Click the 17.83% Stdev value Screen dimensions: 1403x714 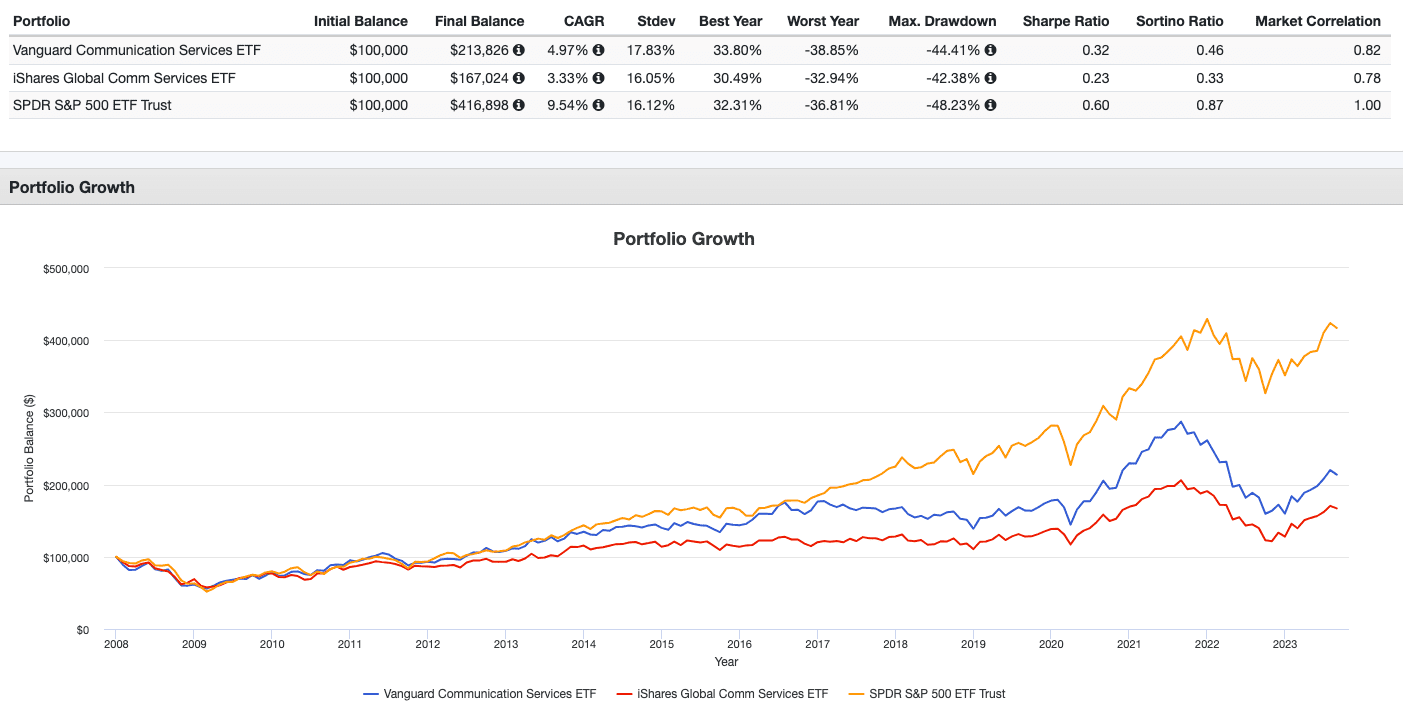653,51
